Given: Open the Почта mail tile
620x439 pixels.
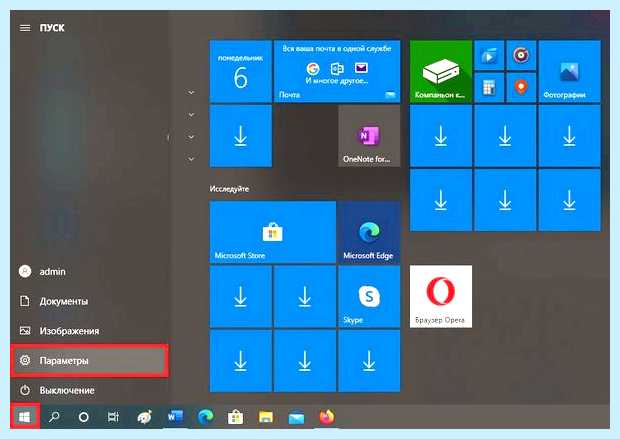Looking at the screenshot, I should [337, 71].
